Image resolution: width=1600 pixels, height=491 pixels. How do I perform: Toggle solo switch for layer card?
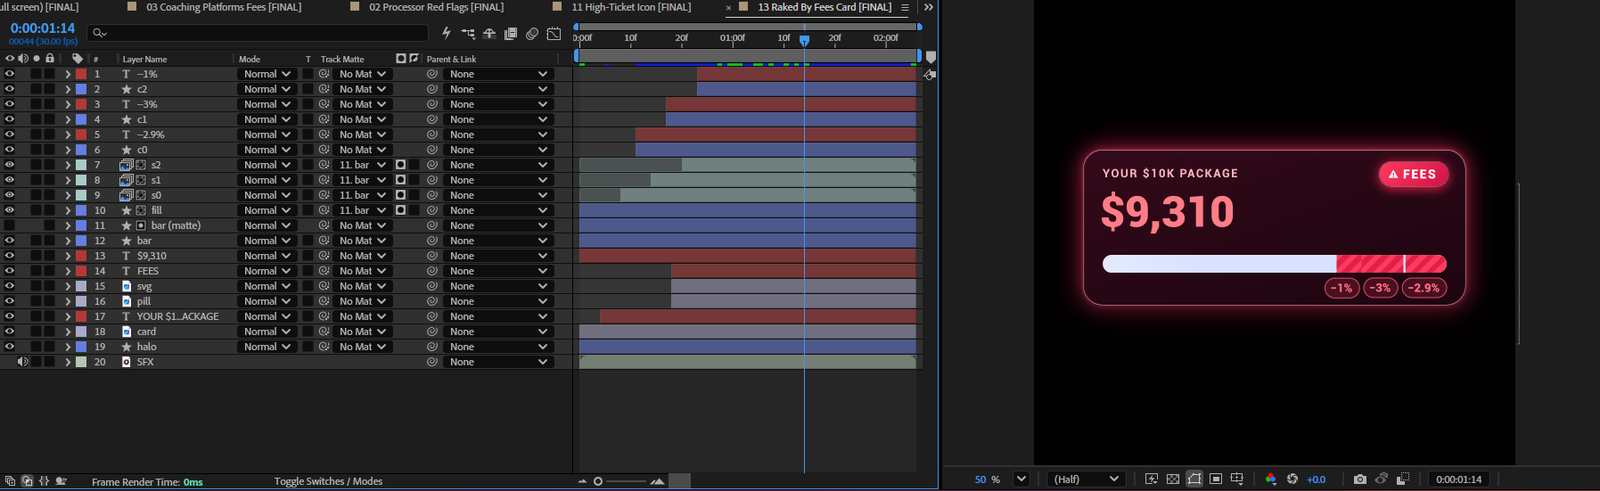(x=36, y=332)
